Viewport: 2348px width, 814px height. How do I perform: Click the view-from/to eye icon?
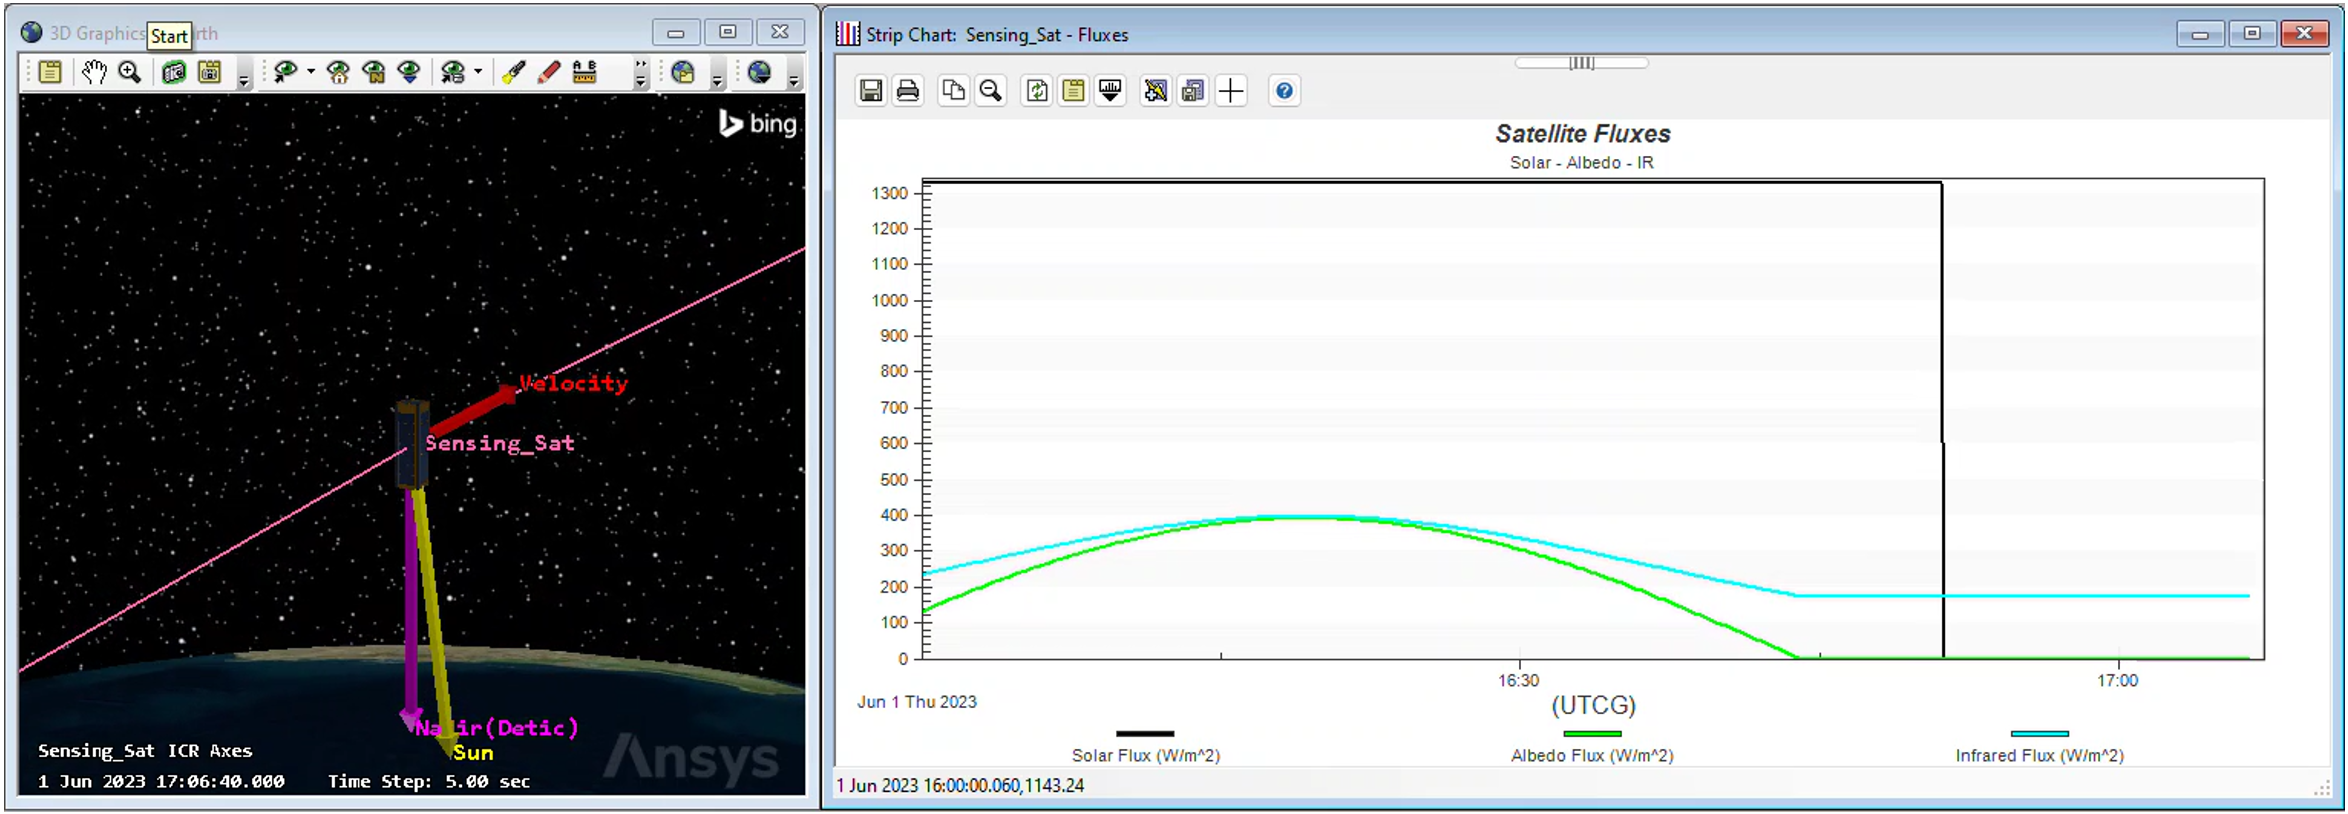[x=285, y=72]
